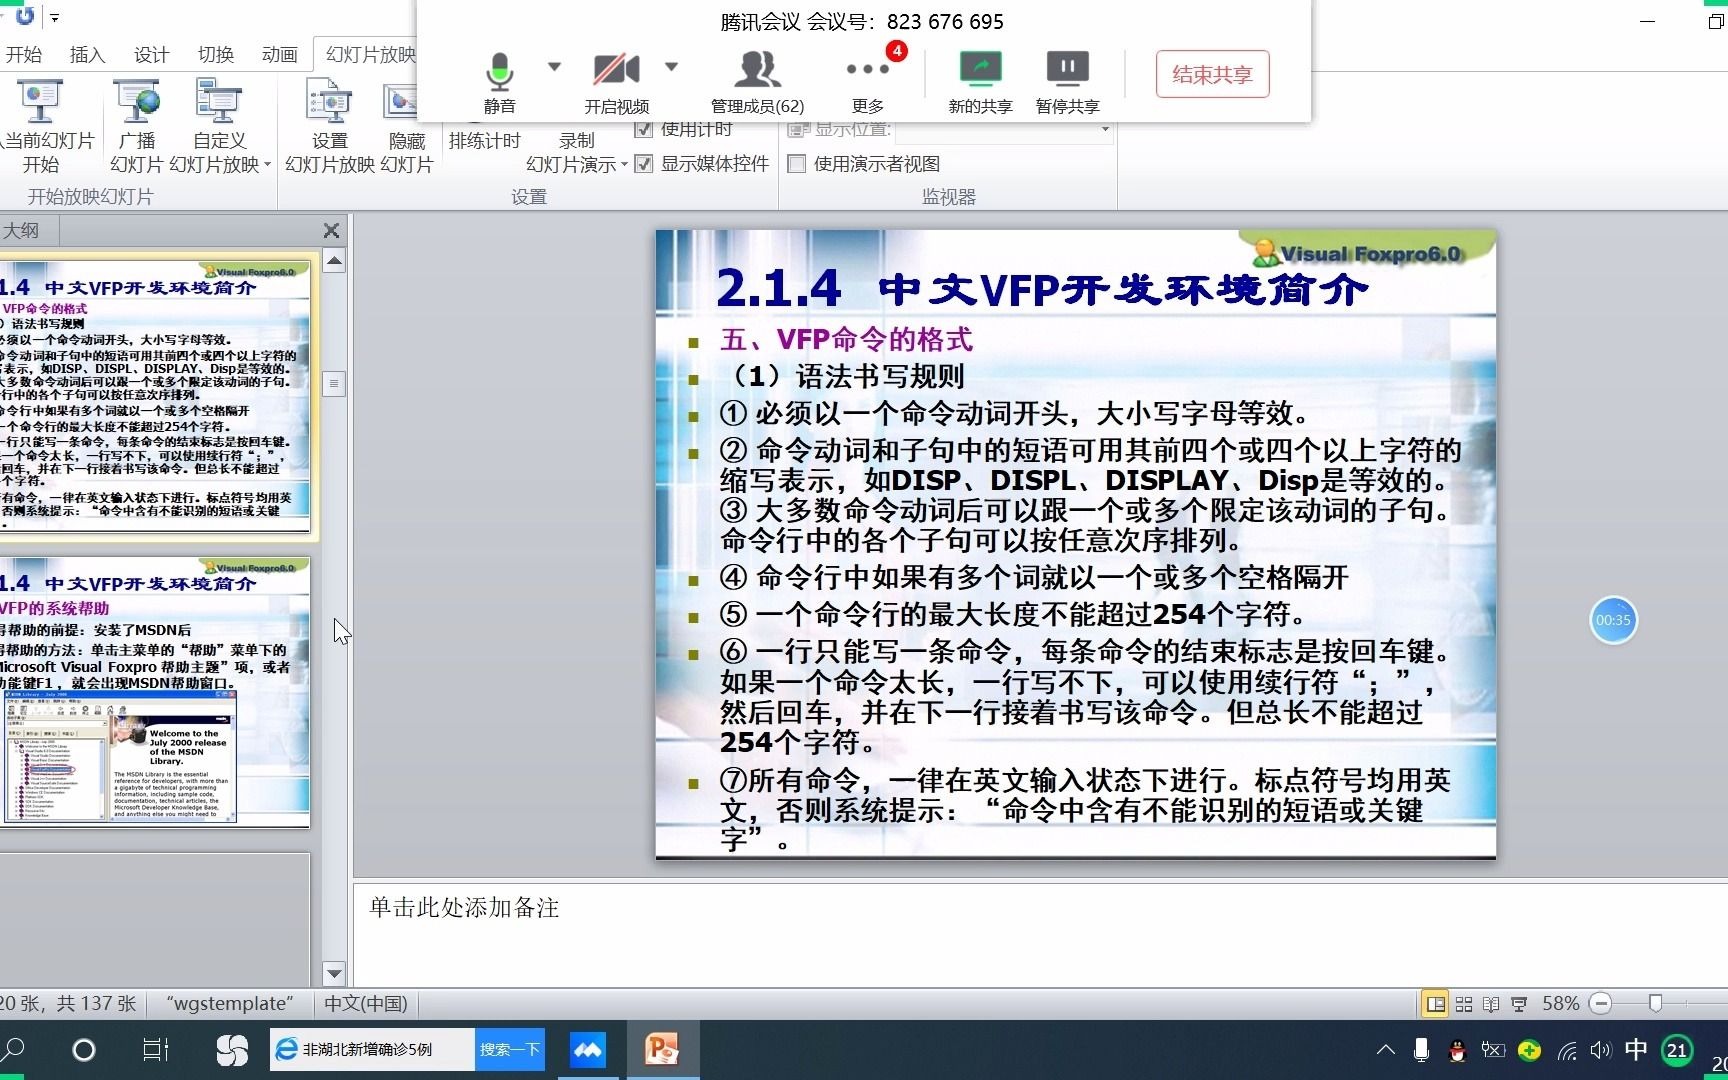Viewport: 1728px width, 1080px height.
Task: Open microphone options arrow beside 静音
Action: pyautogui.click(x=554, y=67)
